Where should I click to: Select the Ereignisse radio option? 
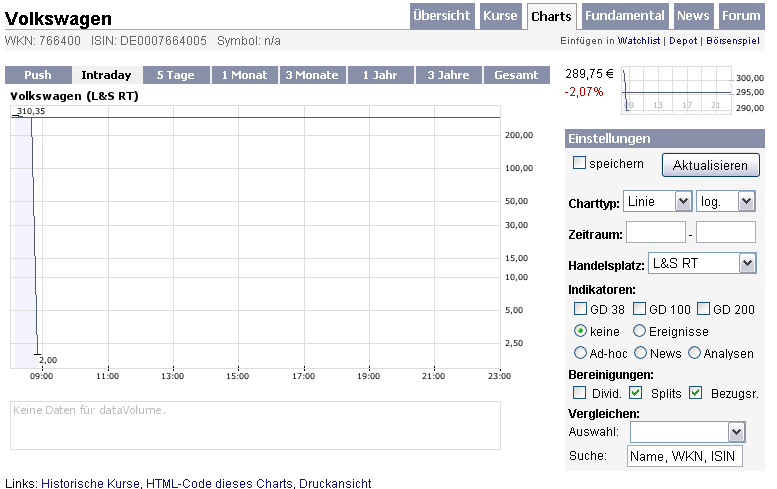point(640,330)
